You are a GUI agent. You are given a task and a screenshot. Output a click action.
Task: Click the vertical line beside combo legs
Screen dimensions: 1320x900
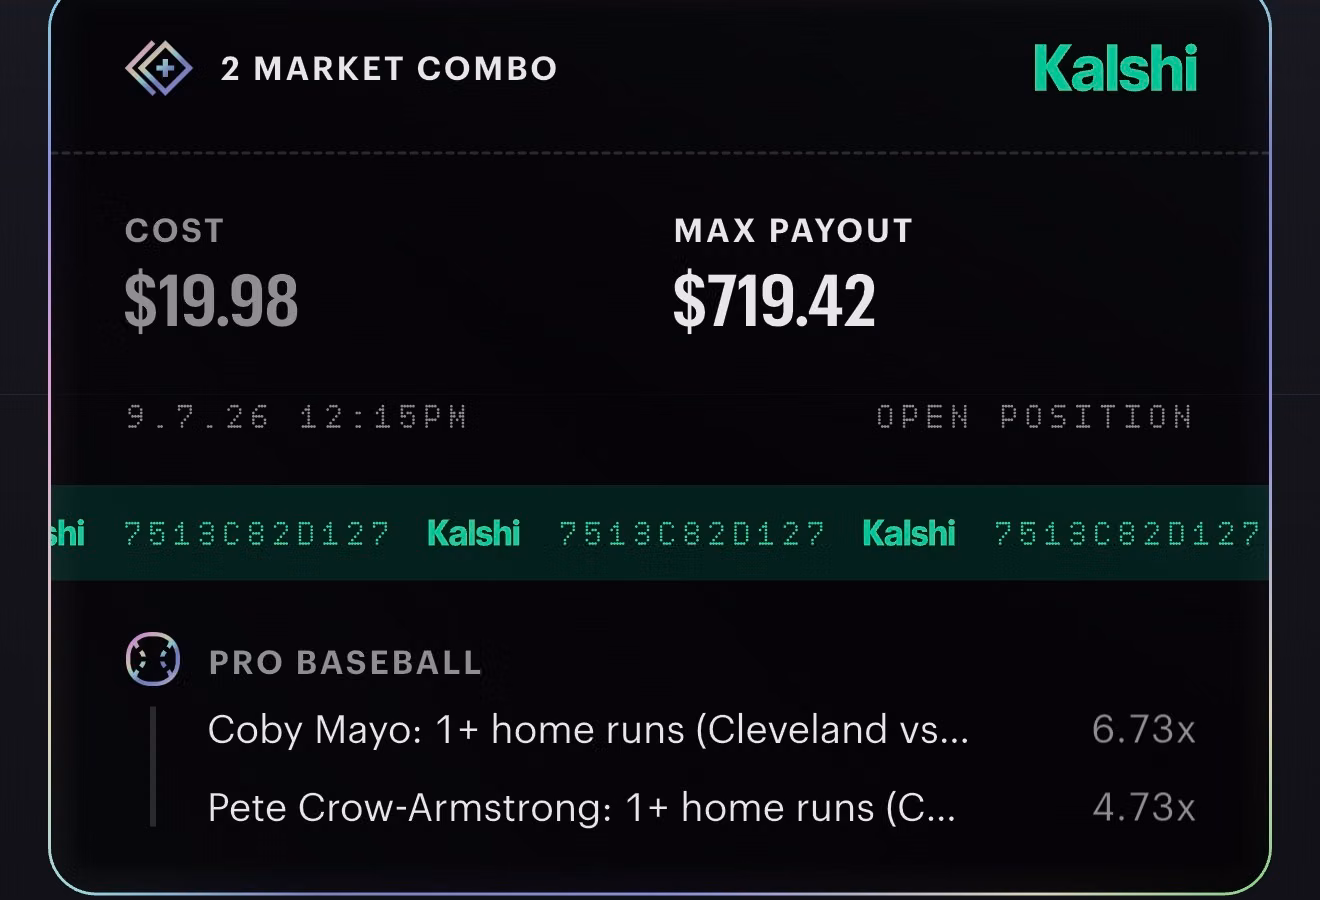point(153,767)
